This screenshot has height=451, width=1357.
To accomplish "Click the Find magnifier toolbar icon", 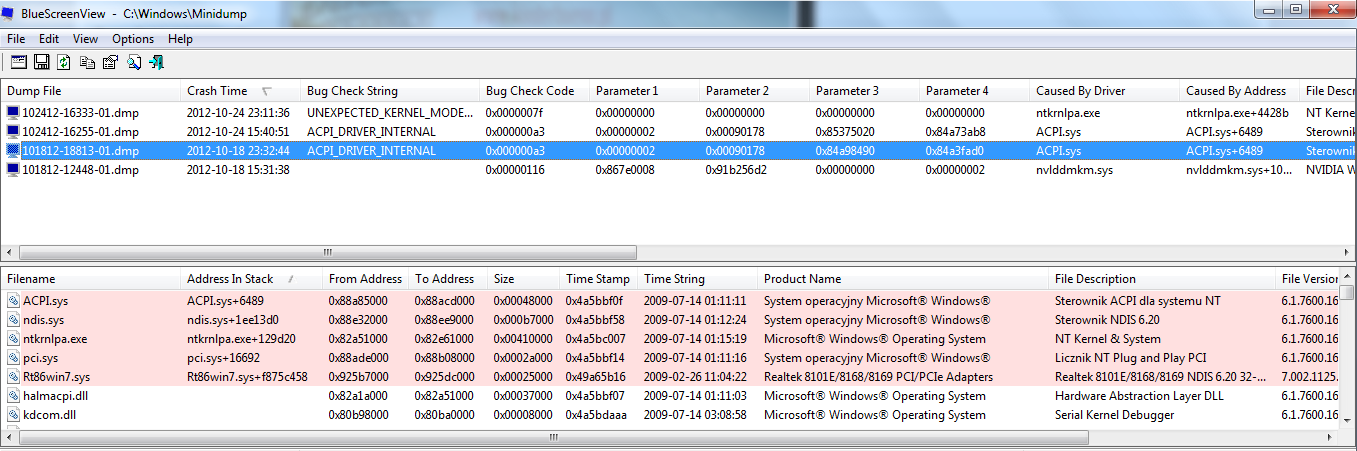I will (x=133, y=62).
